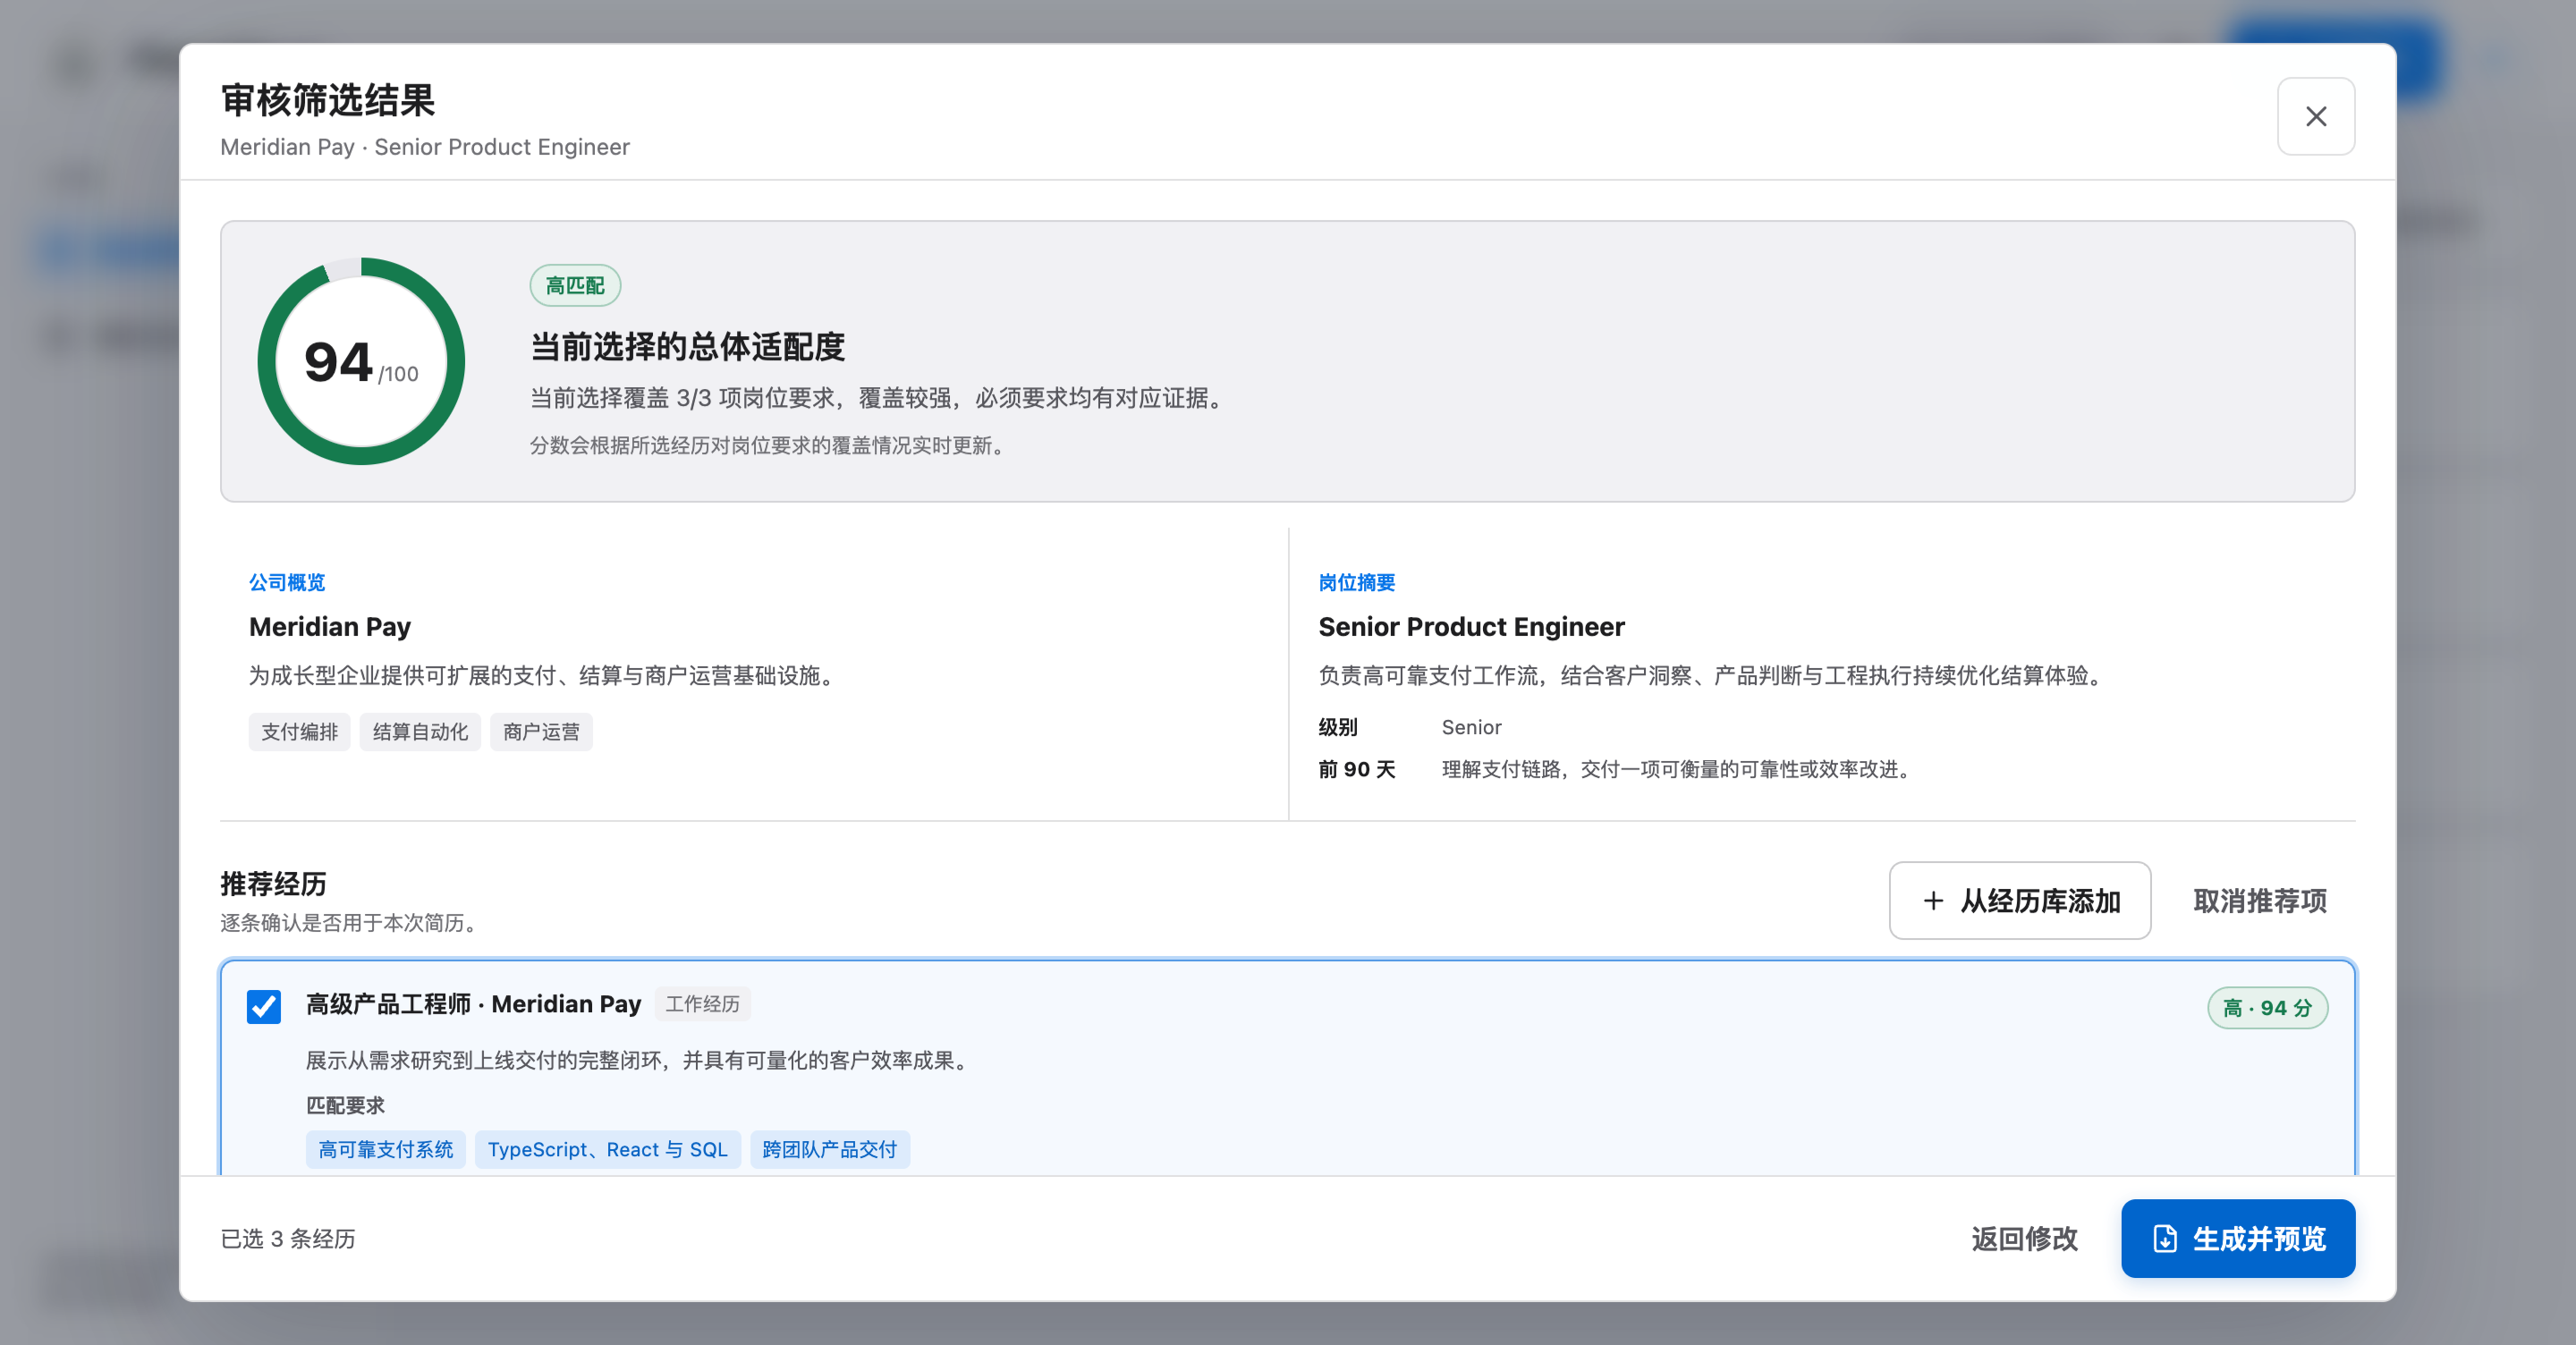Click the 推荐经历 section title
This screenshot has height=1345, width=2576.
(x=273, y=884)
